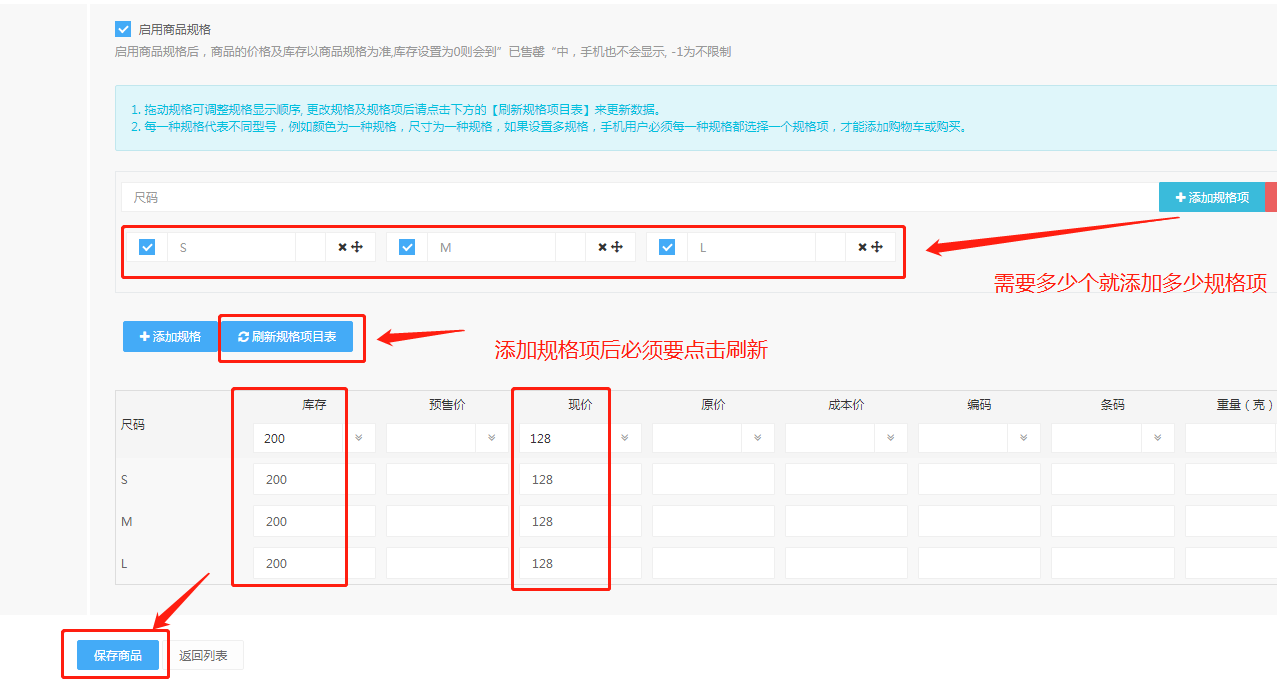Apply batch 预售价 value with double-chevron icon
Image resolution: width=1277 pixels, height=681 pixels.
pyautogui.click(x=492, y=438)
